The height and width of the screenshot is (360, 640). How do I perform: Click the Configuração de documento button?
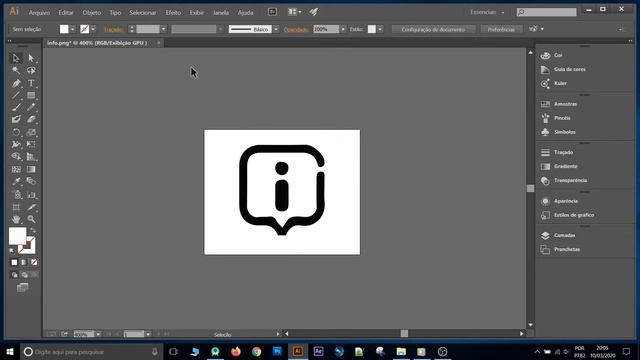pyautogui.click(x=433, y=29)
